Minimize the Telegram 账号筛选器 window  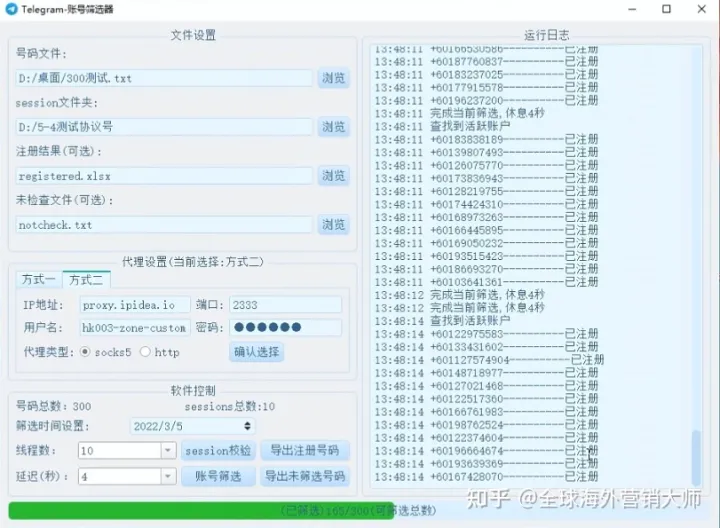point(632,9)
